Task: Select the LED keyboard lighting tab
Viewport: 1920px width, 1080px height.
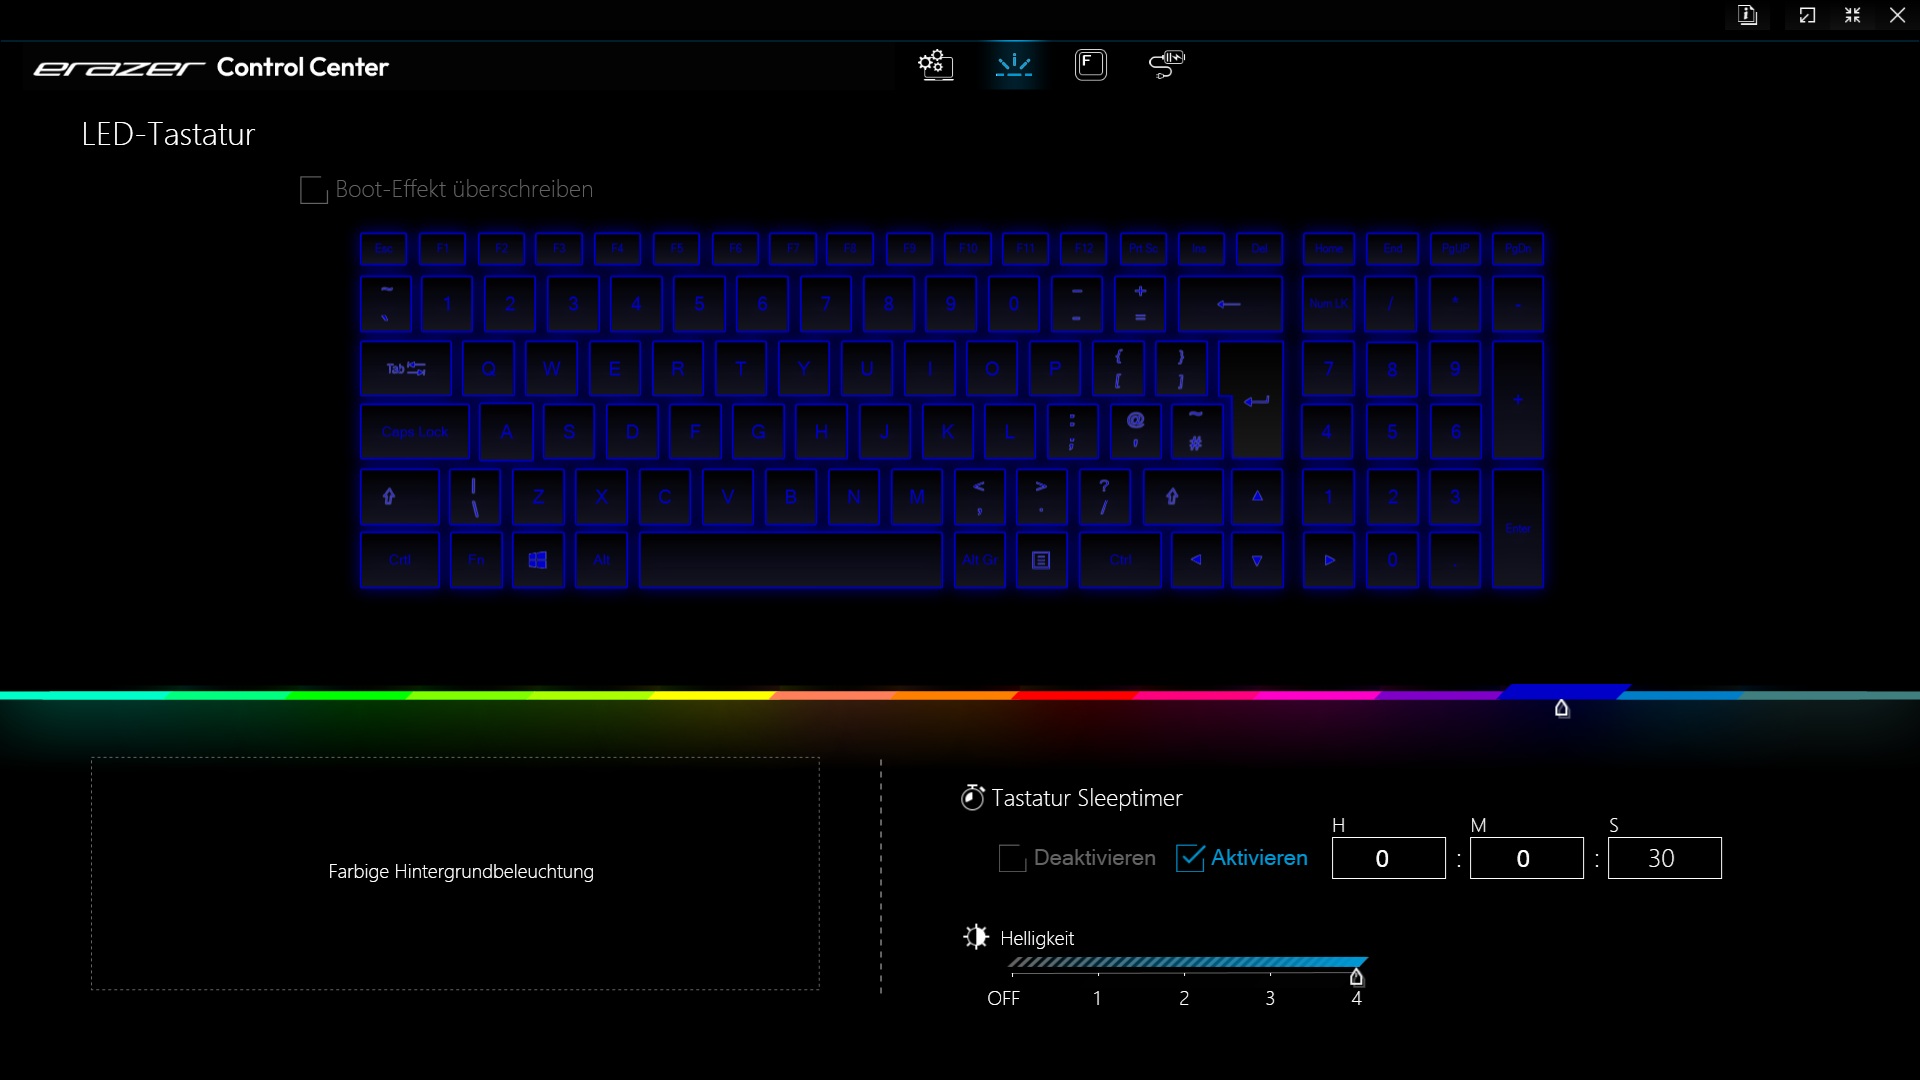Action: pyautogui.click(x=1014, y=66)
